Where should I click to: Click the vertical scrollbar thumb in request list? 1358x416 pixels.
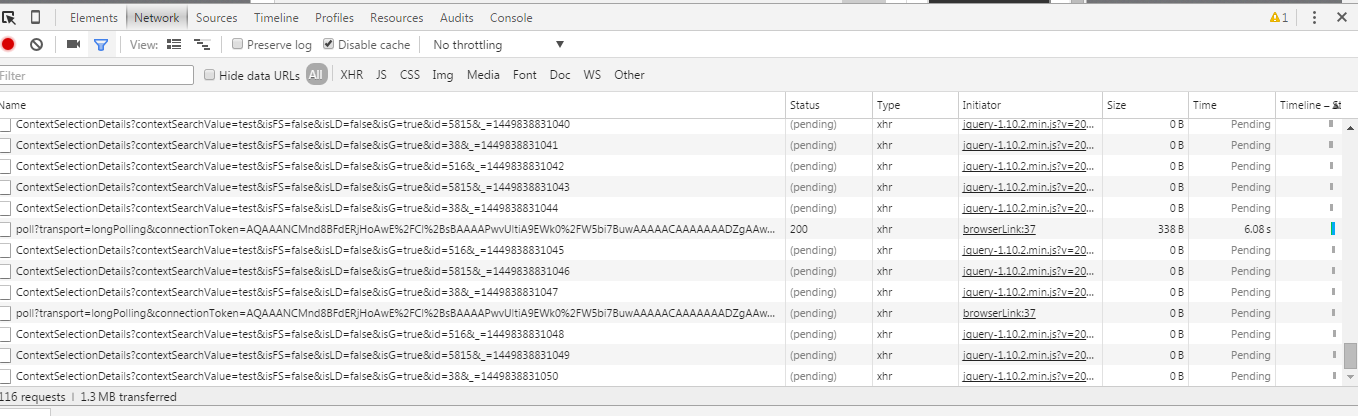[x=1350, y=356]
